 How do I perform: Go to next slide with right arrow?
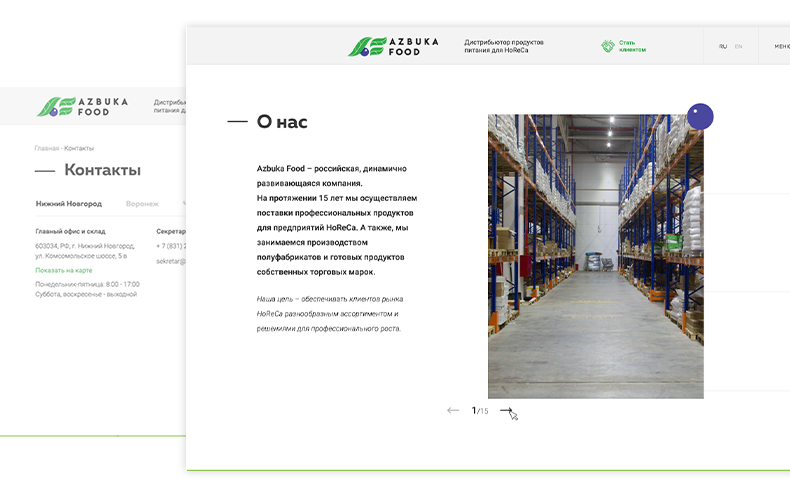pos(506,410)
